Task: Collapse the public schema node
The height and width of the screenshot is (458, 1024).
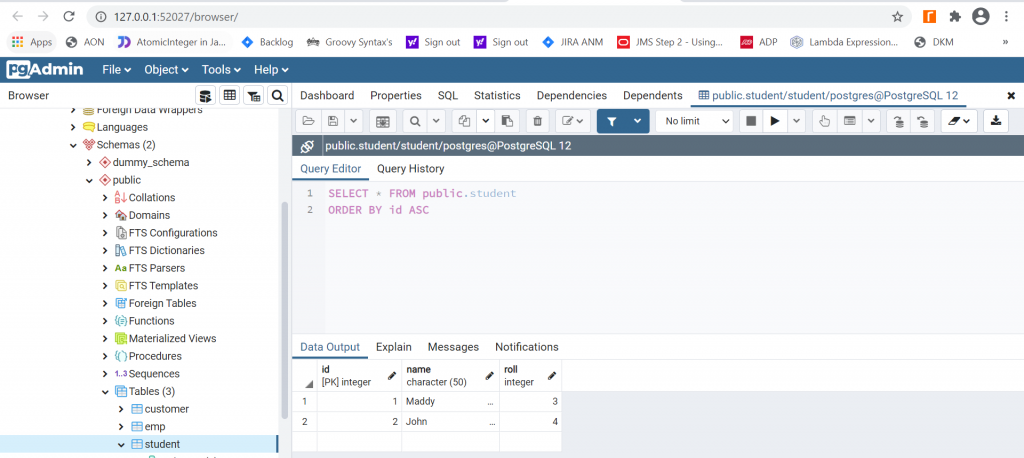Action: (x=89, y=180)
